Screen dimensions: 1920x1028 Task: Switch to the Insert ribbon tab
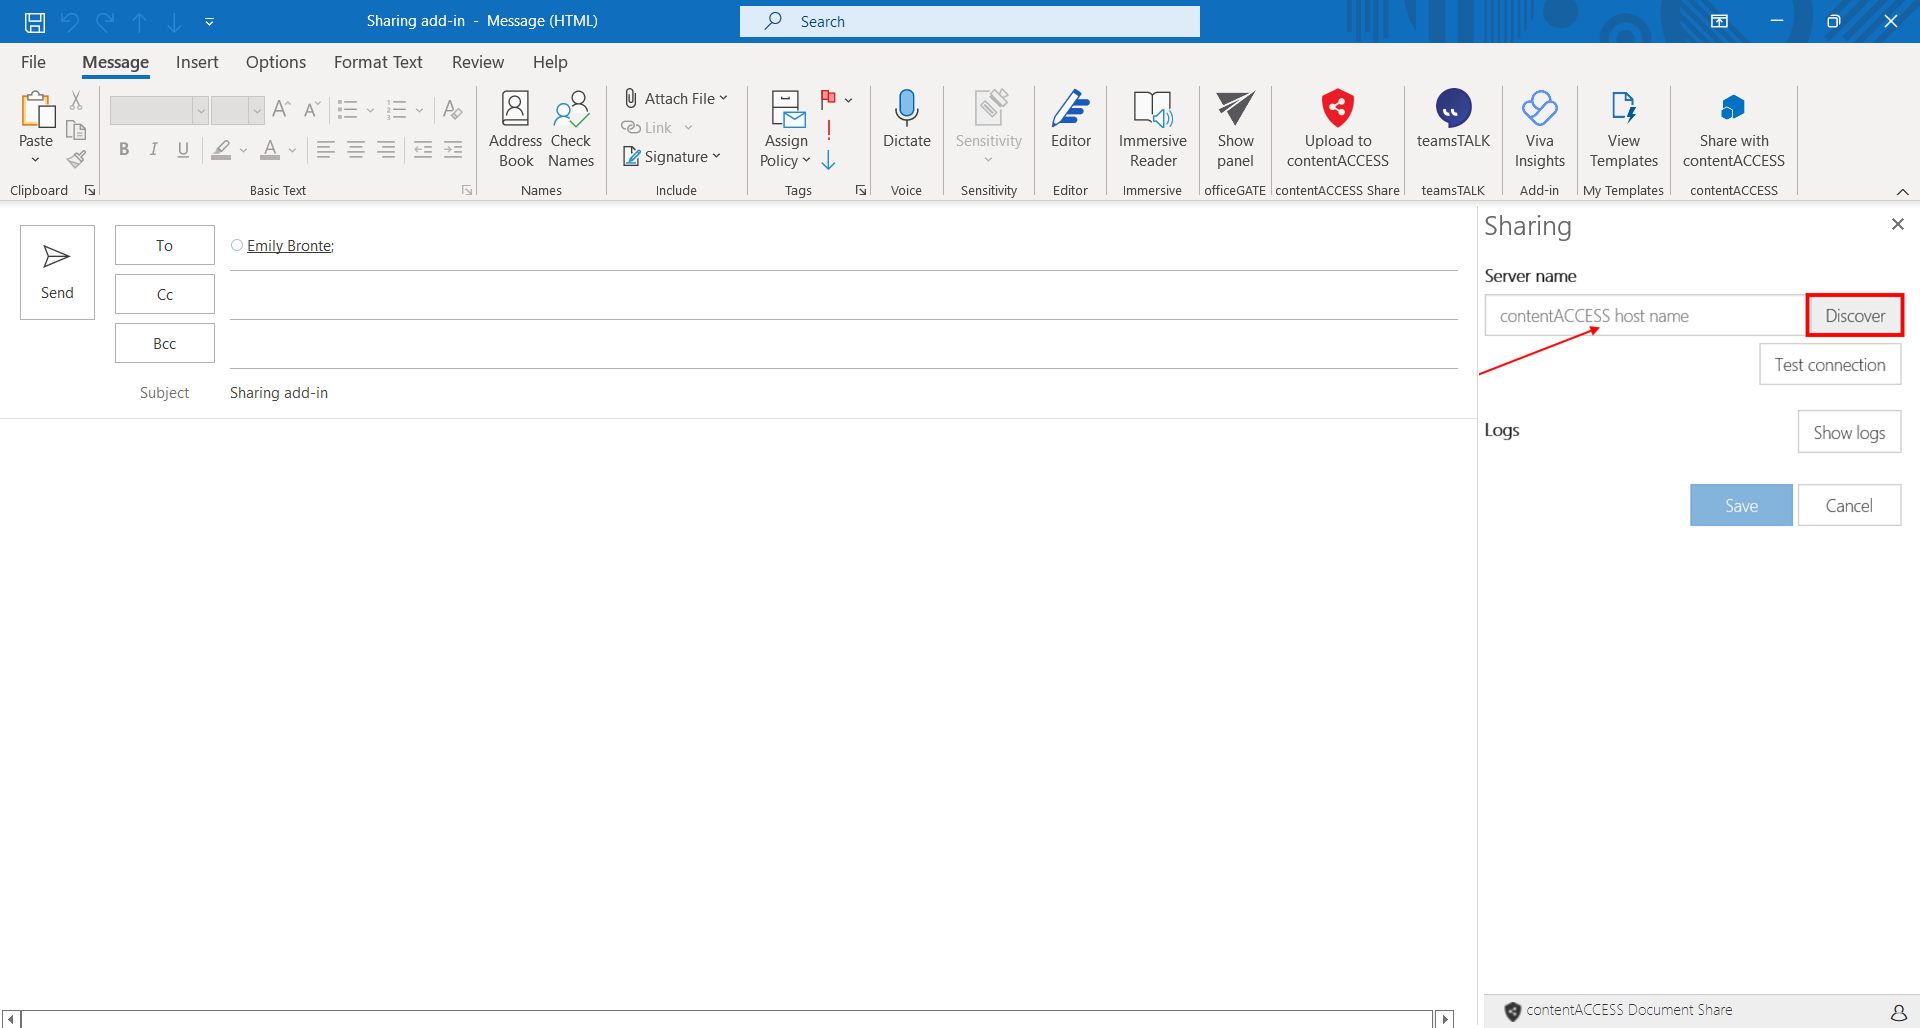(197, 62)
